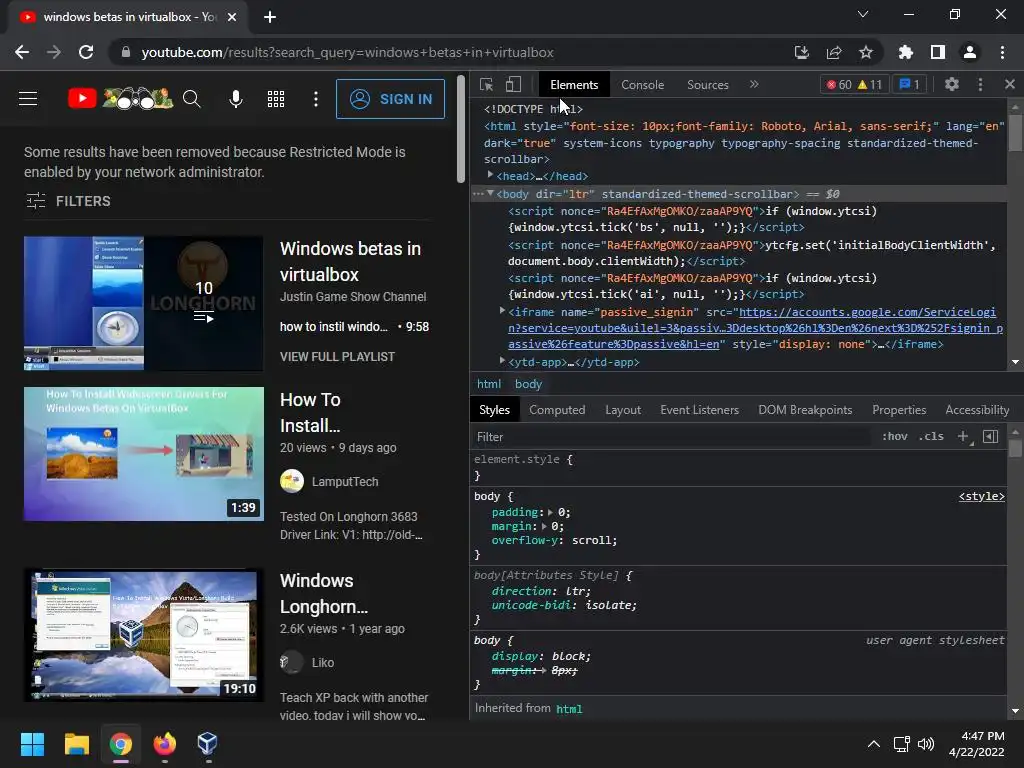
Task: Toggle the device toolbar in DevTools
Action: (513, 85)
